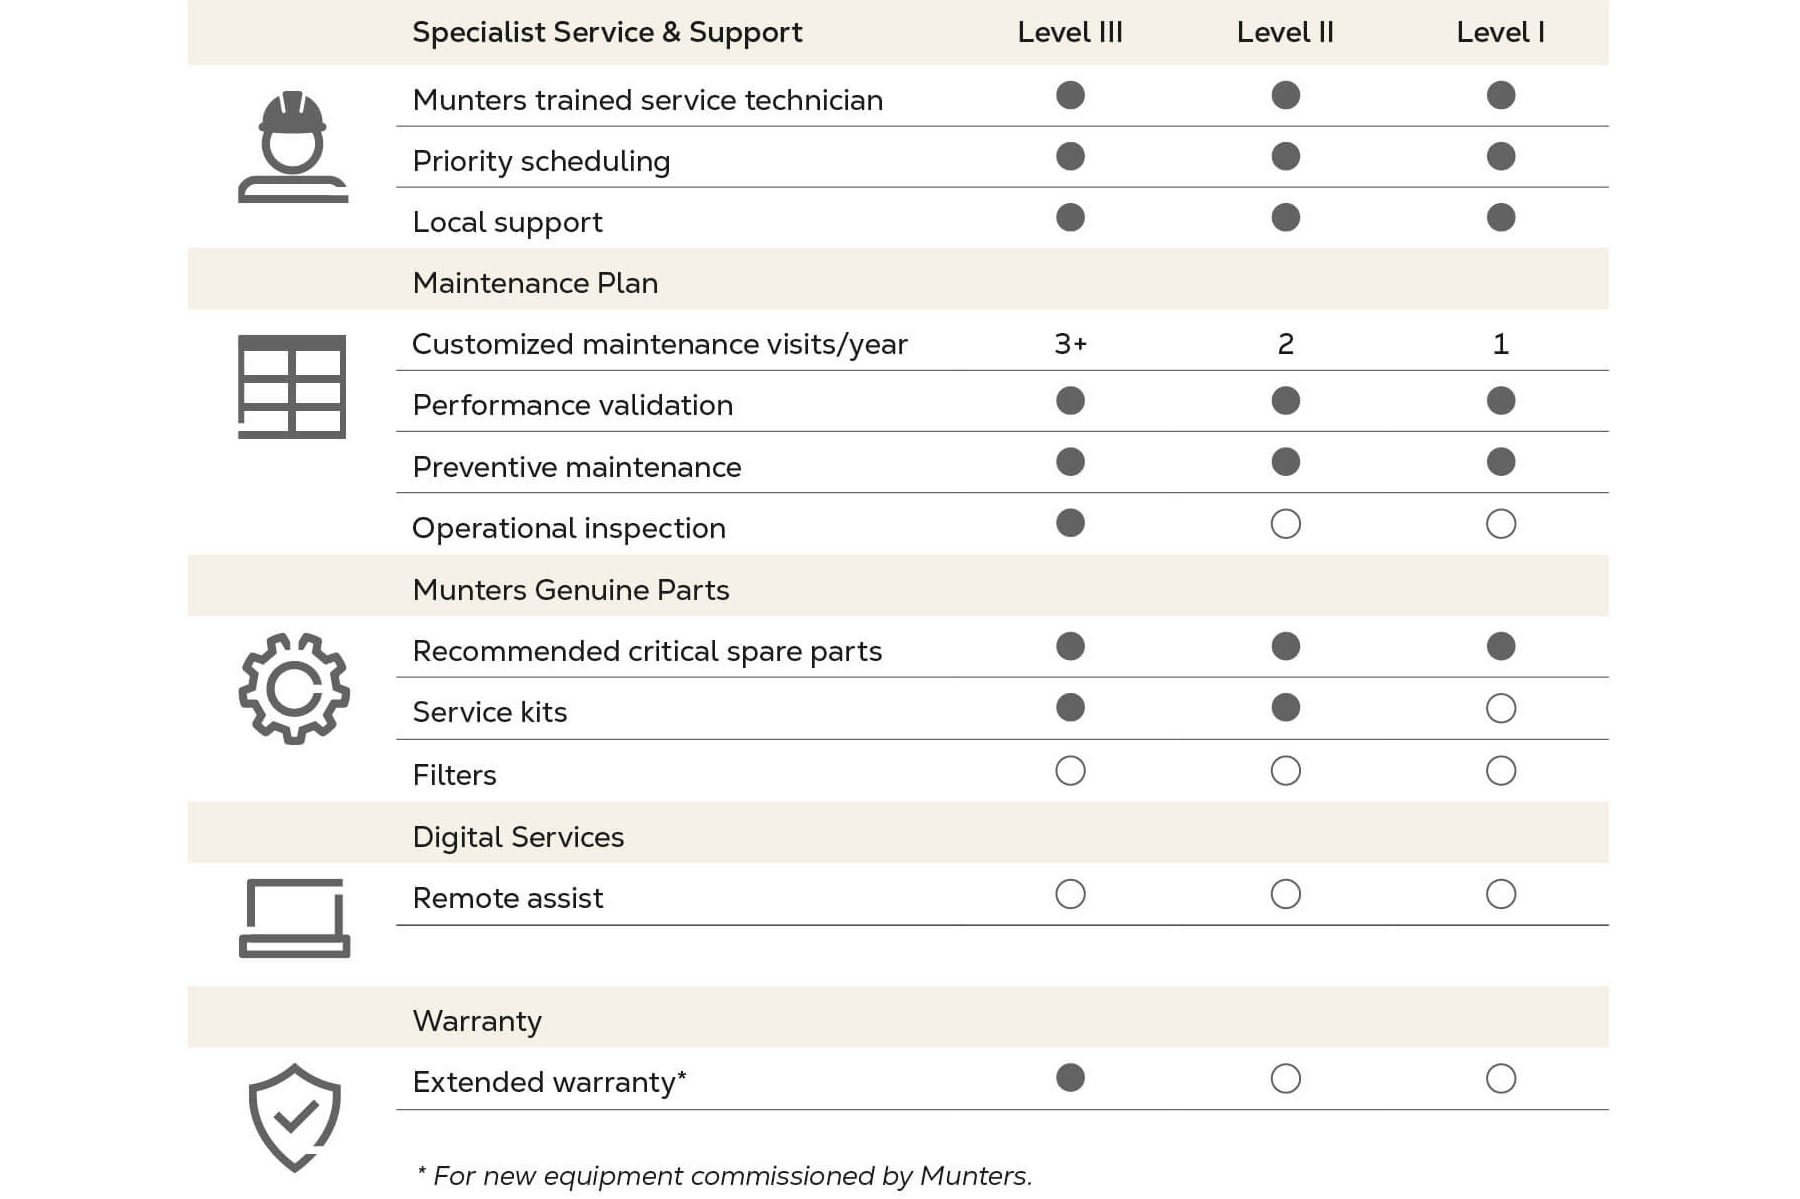Click the shield checkmark warranty icon
Screen dimensions: 1800x1199
[294, 1116]
